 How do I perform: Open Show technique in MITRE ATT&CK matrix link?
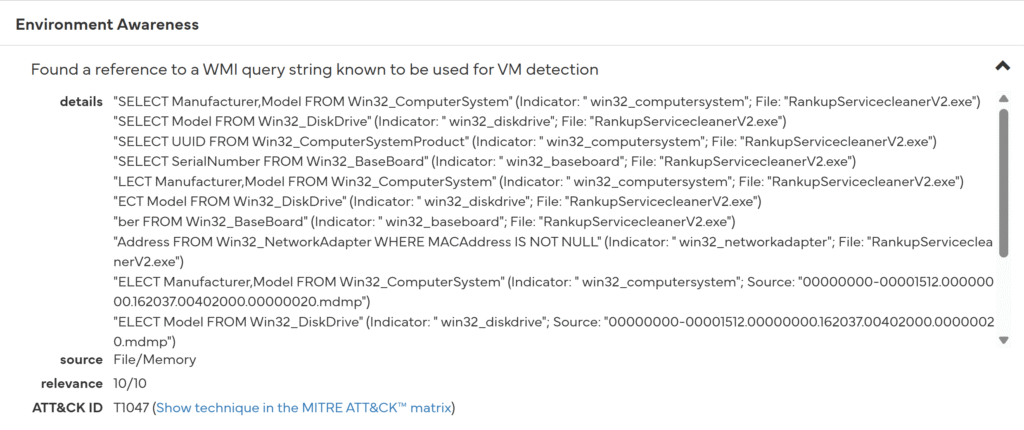point(303,408)
